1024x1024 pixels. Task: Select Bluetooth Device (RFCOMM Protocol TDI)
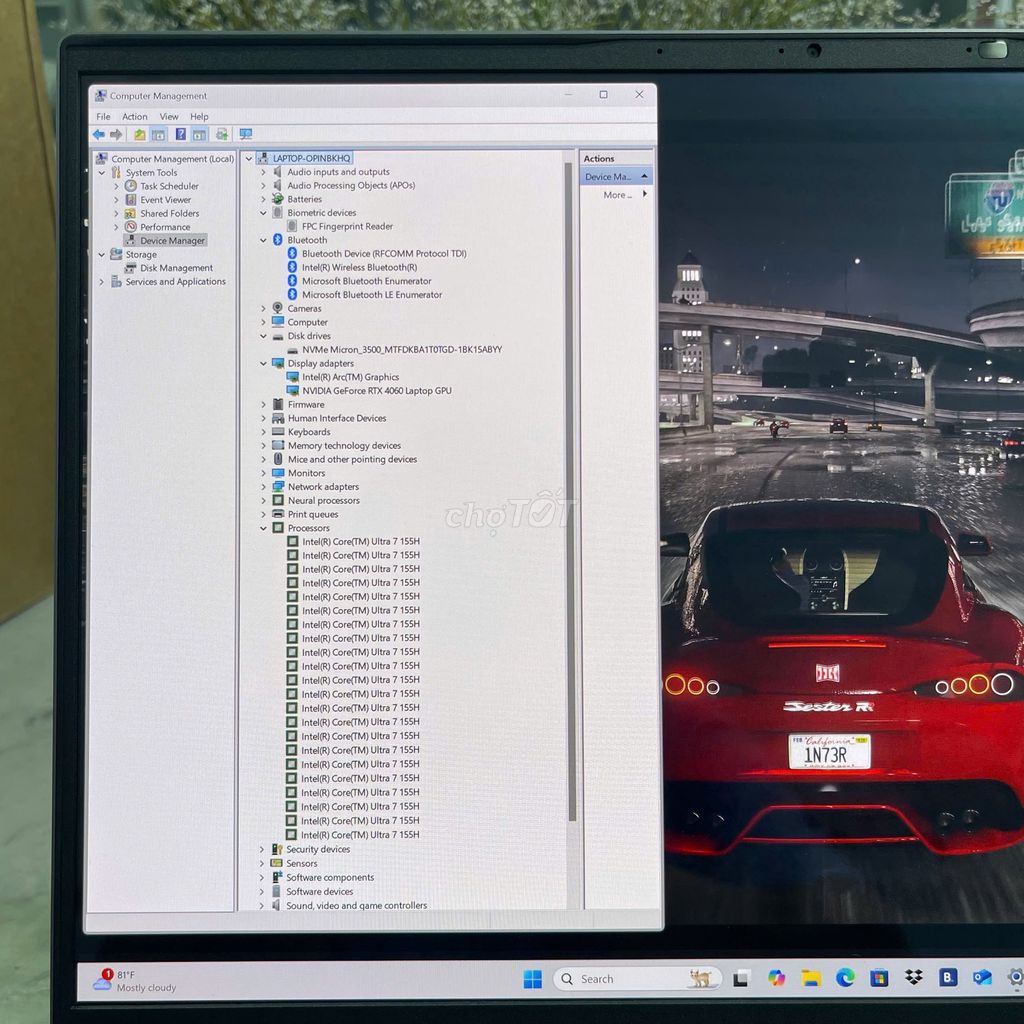[384, 254]
